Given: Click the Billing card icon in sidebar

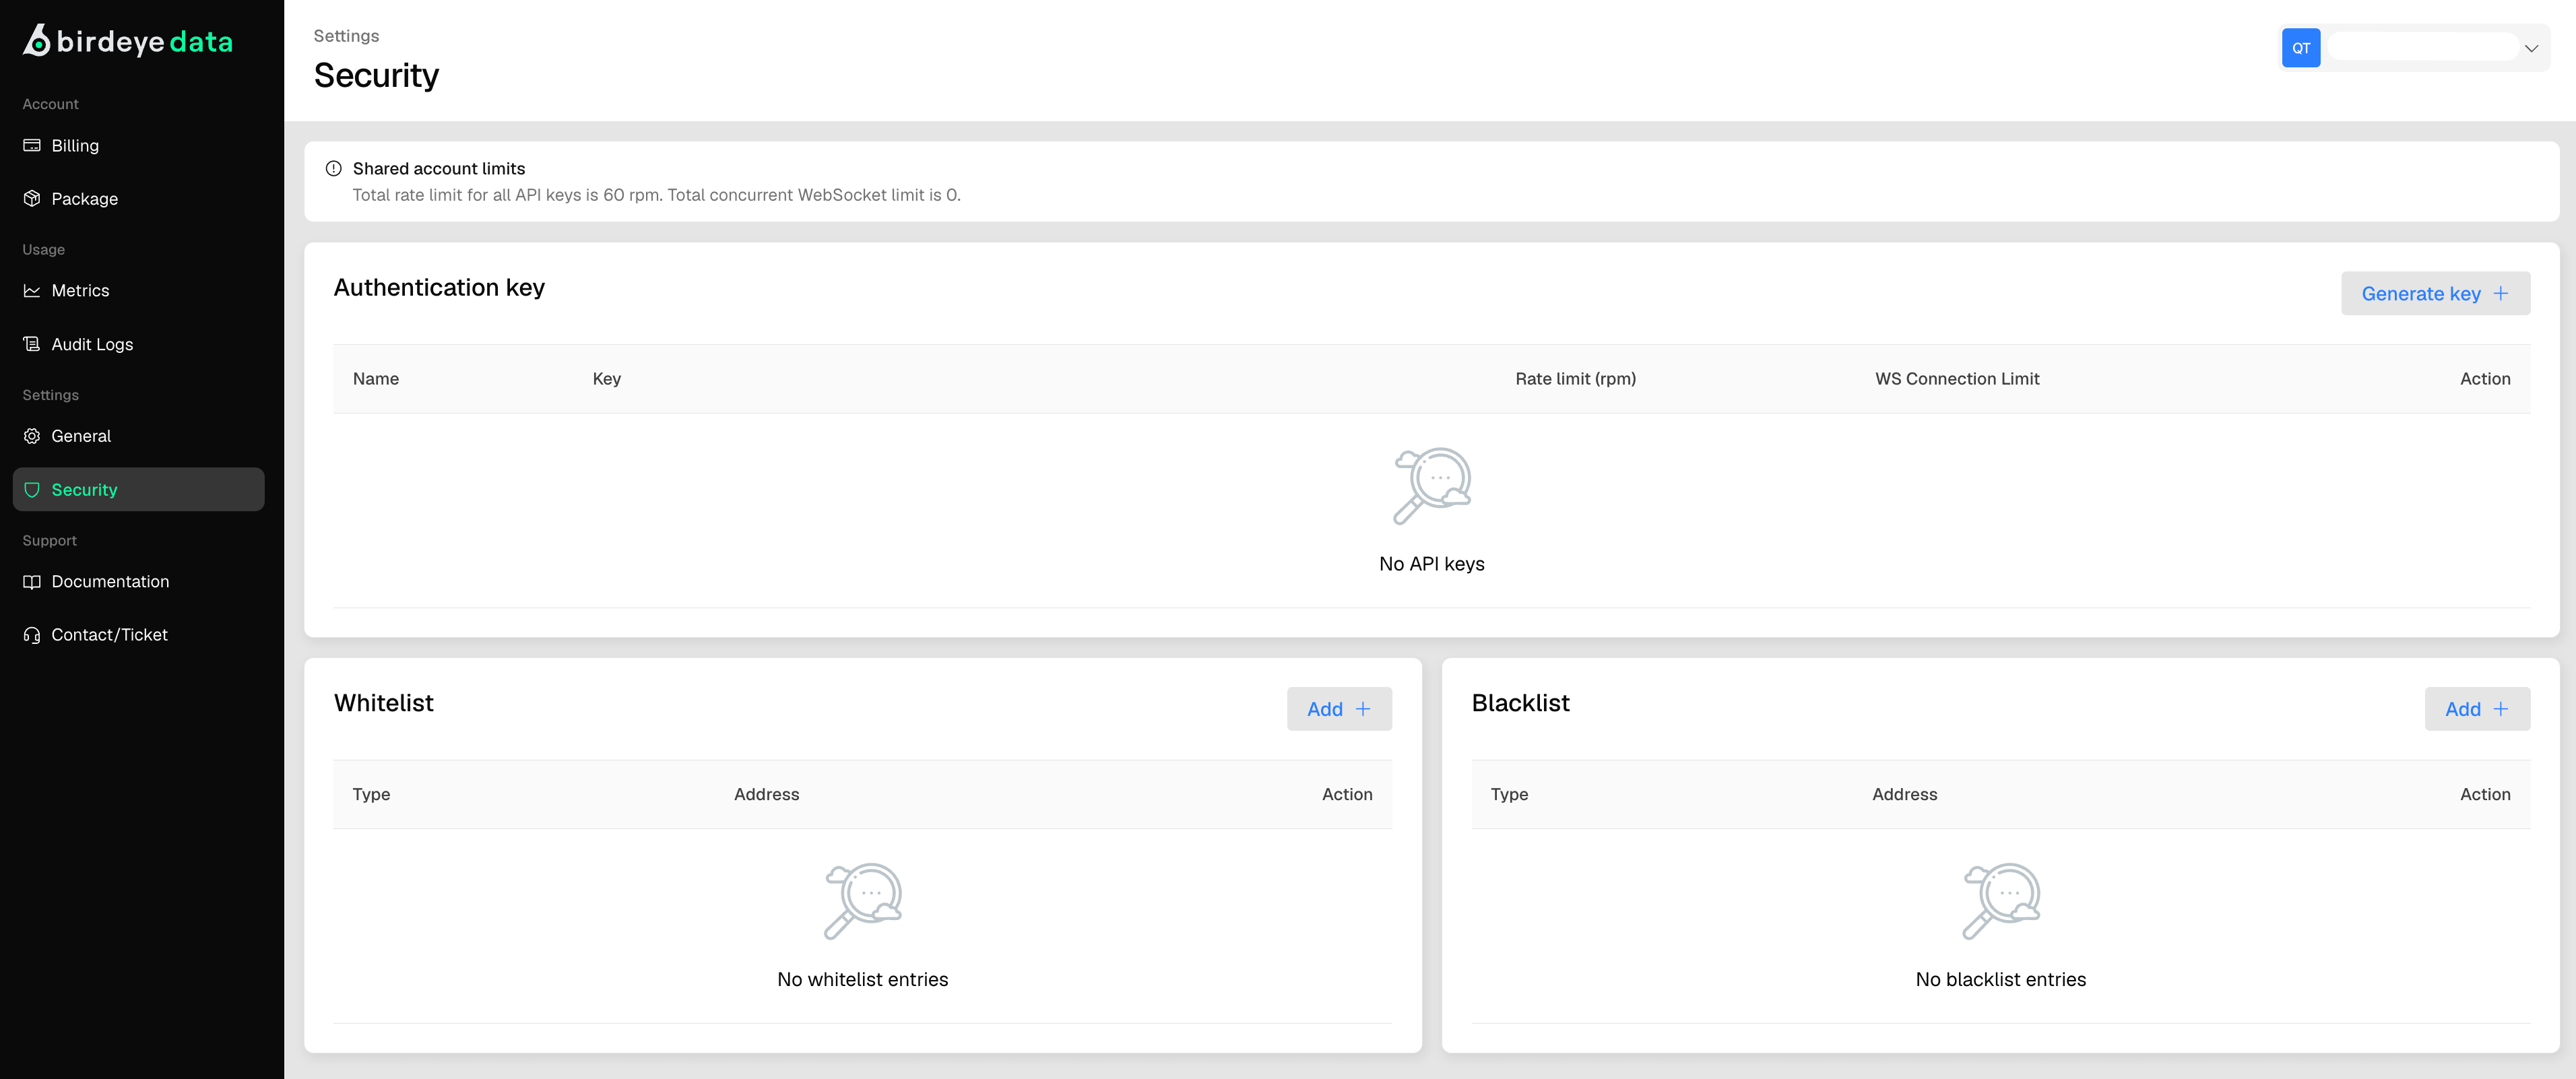Looking at the screenshot, I should pyautogui.click(x=32, y=145).
